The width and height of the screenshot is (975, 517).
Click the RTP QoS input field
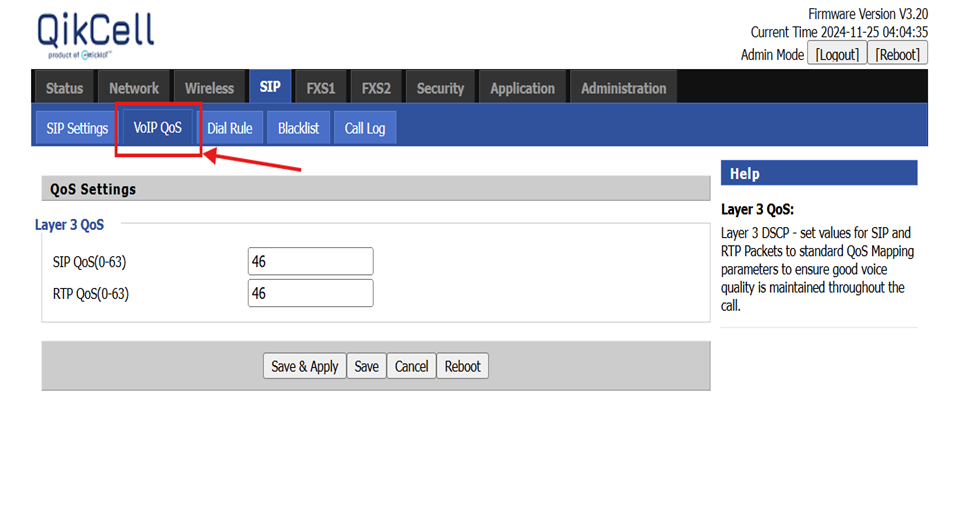click(x=310, y=294)
